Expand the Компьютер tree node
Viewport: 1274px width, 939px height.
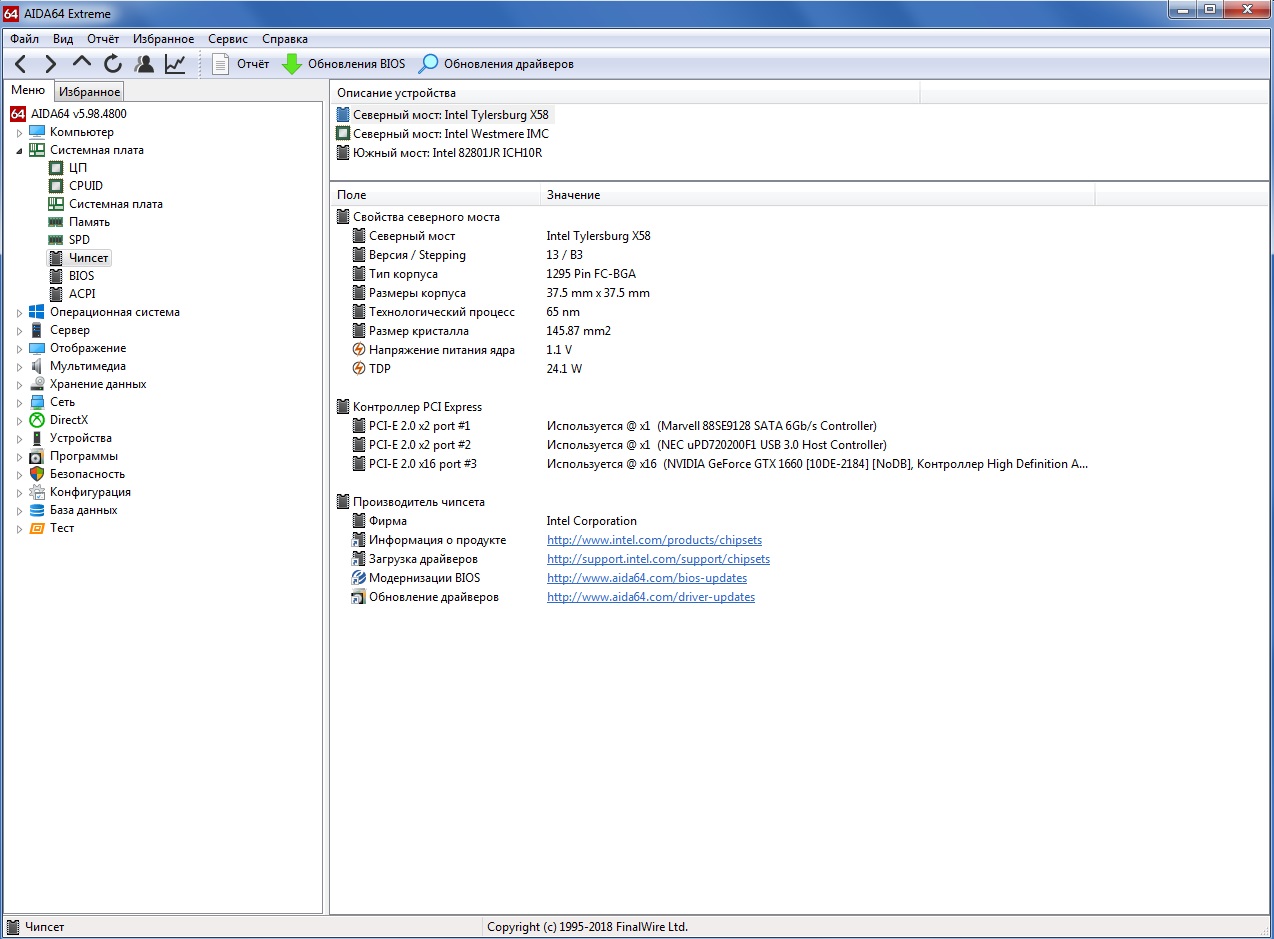(19, 132)
